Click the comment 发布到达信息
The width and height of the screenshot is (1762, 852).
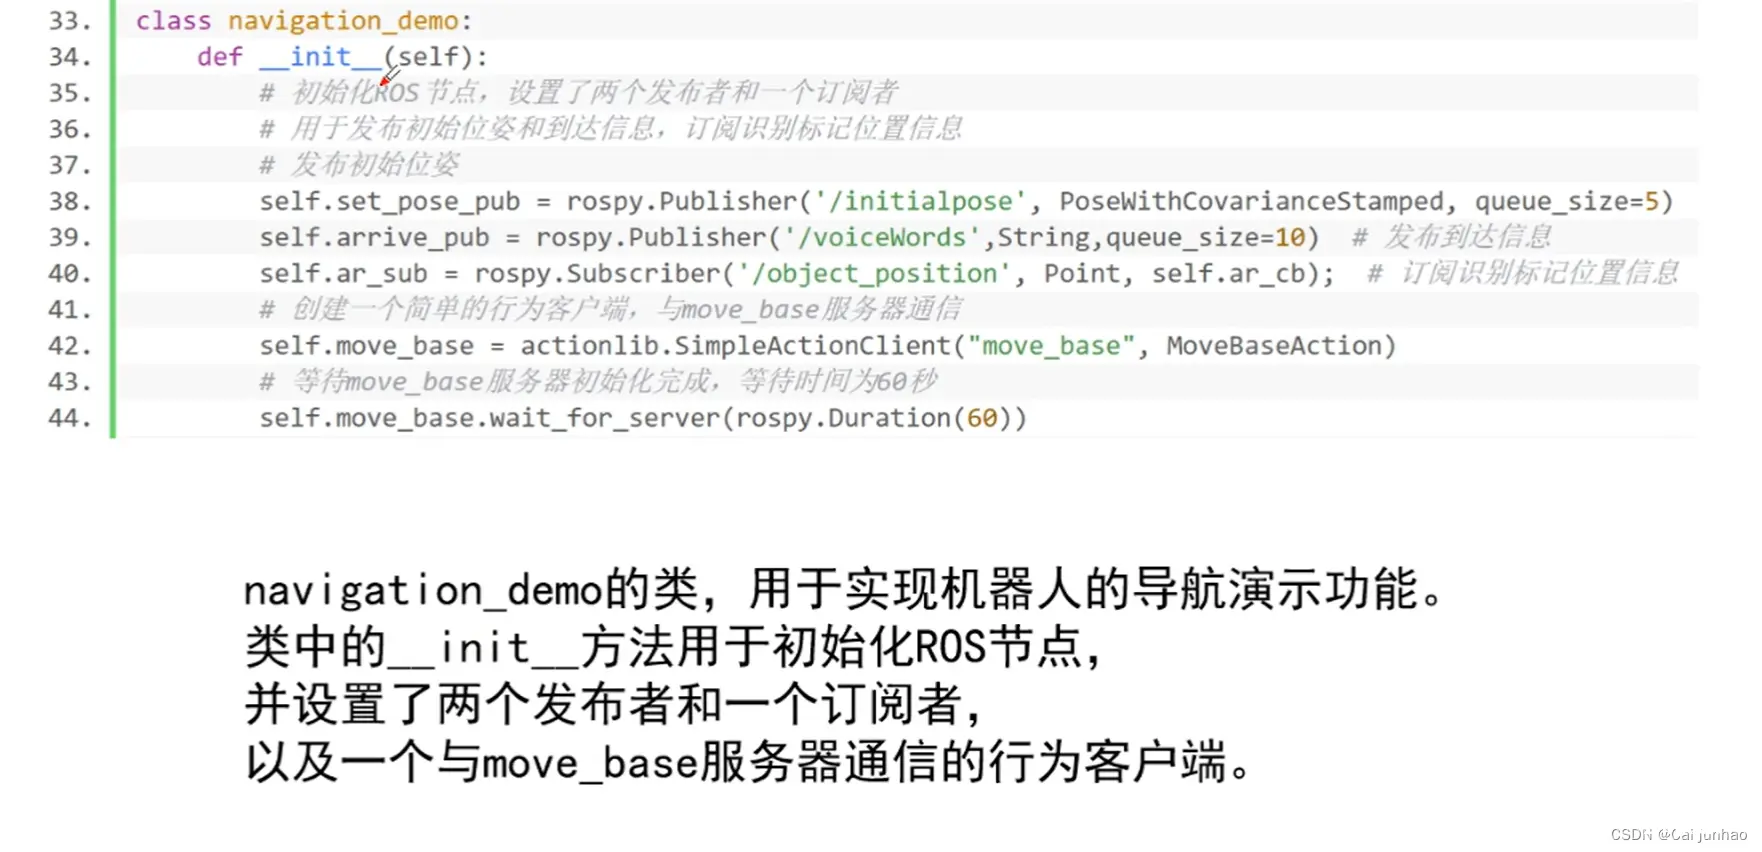[x=1451, y=237]
